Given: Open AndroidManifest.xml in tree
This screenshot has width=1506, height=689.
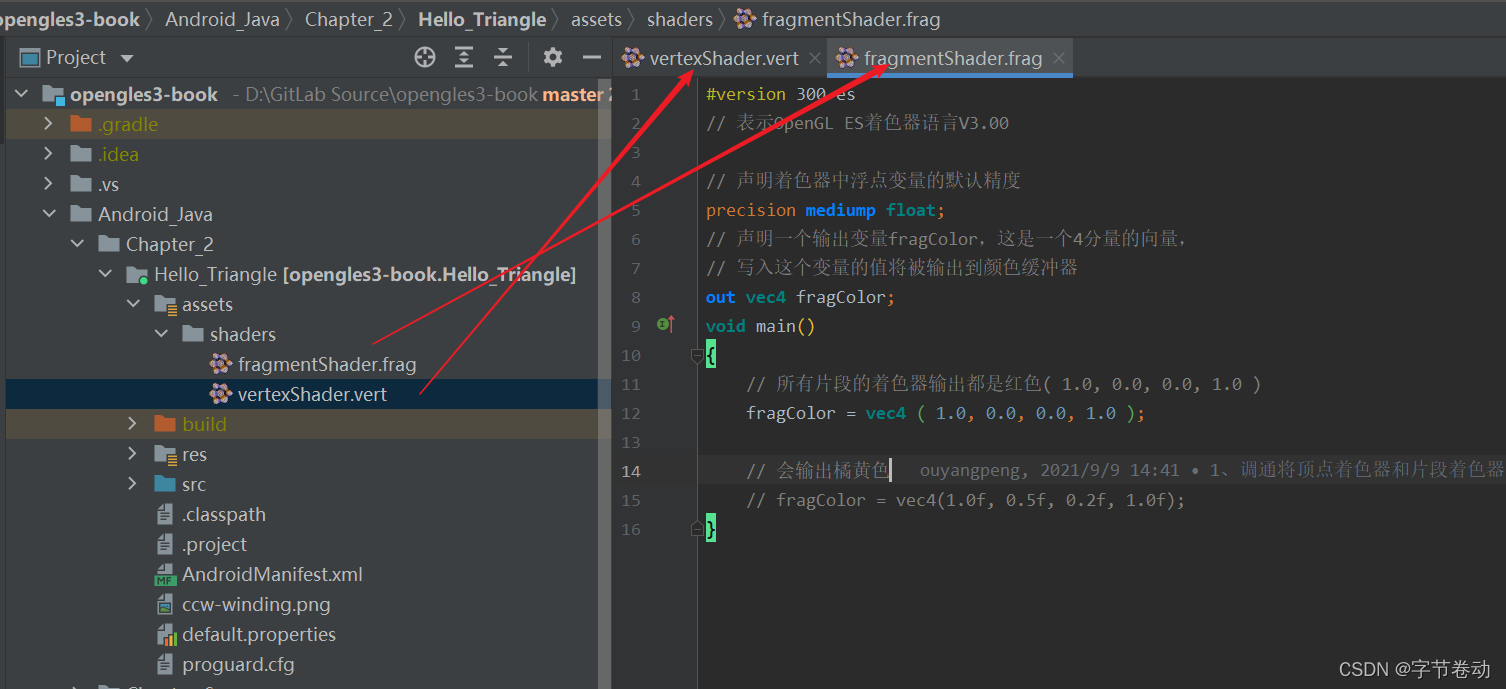Looking at the screenshot, I should [272, 574].
